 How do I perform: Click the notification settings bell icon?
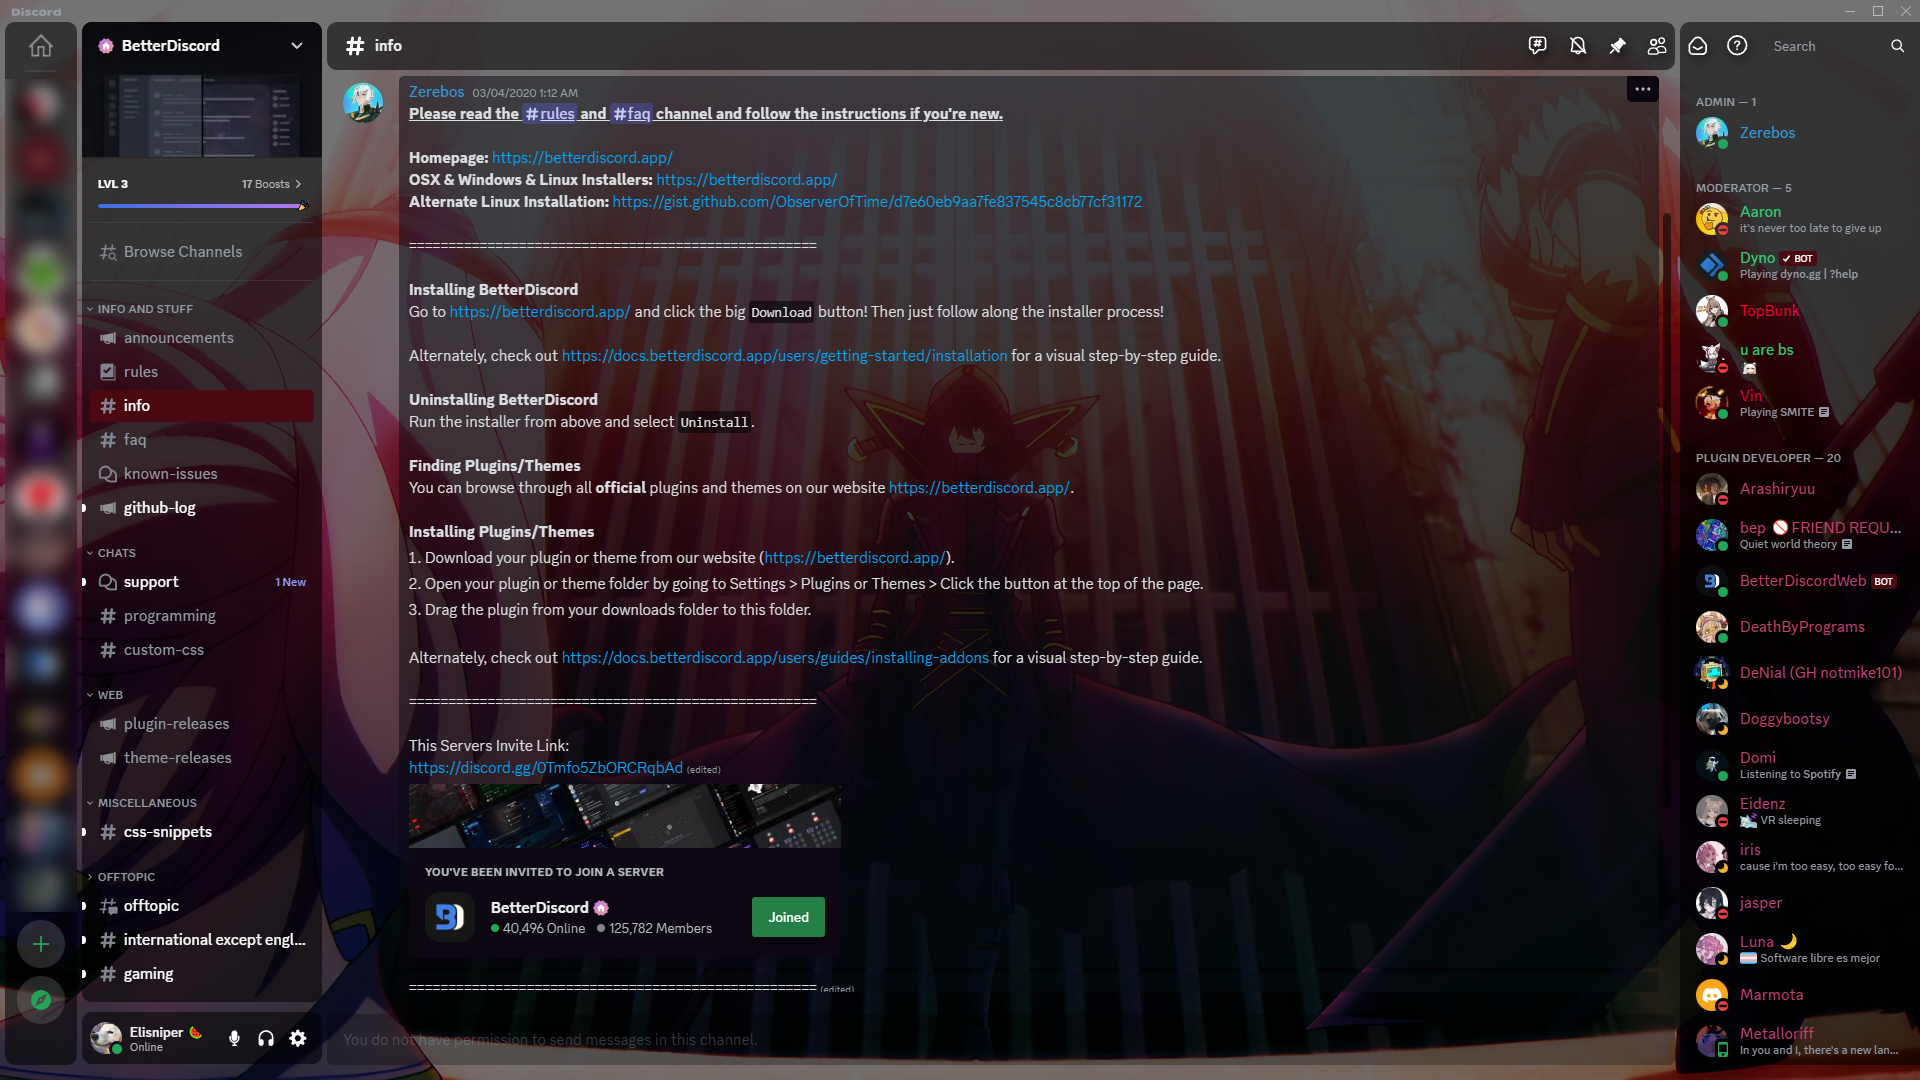coord(1578,46)
